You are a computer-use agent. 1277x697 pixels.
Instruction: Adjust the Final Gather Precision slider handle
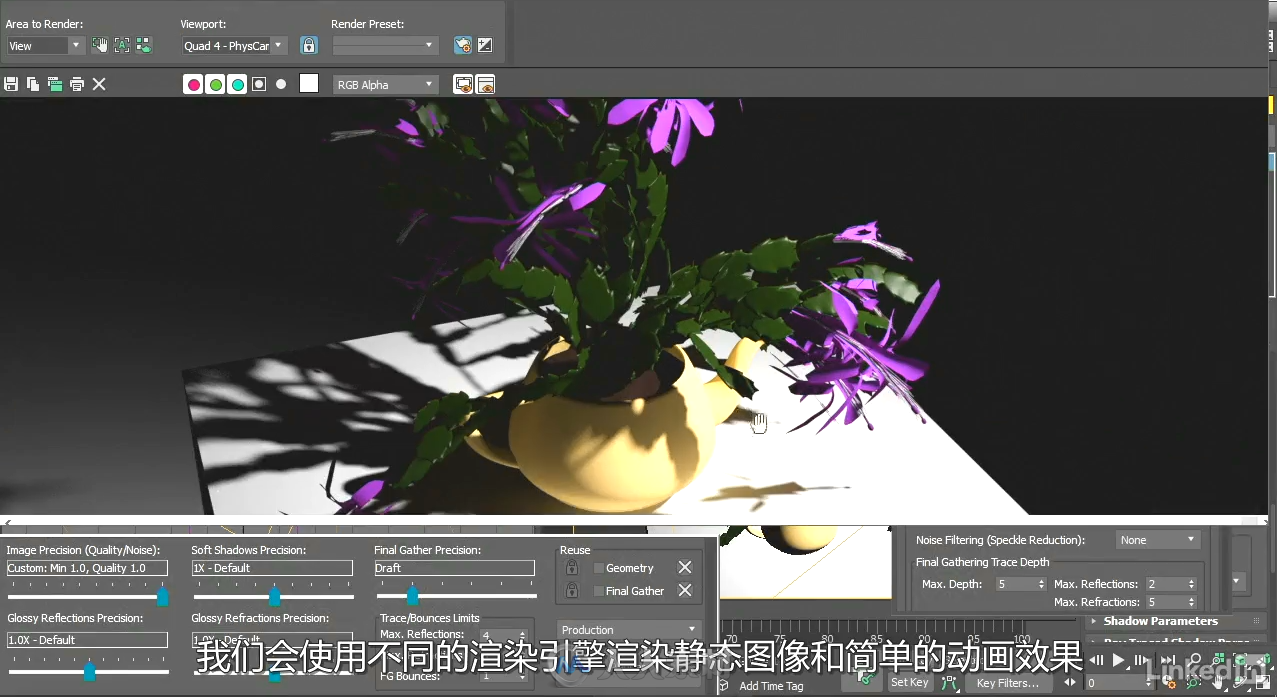(x=411, y=597)
